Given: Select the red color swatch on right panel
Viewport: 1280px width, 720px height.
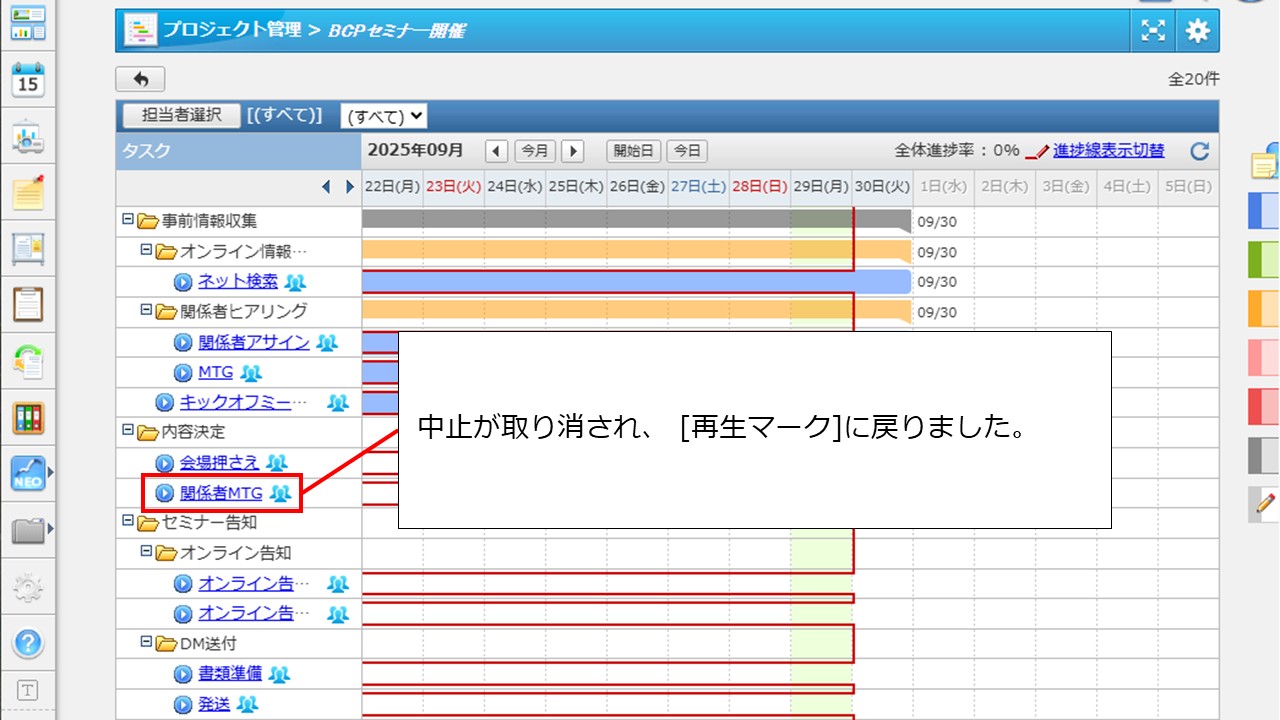Looking at the screenshot, I should click(1263, 406).
